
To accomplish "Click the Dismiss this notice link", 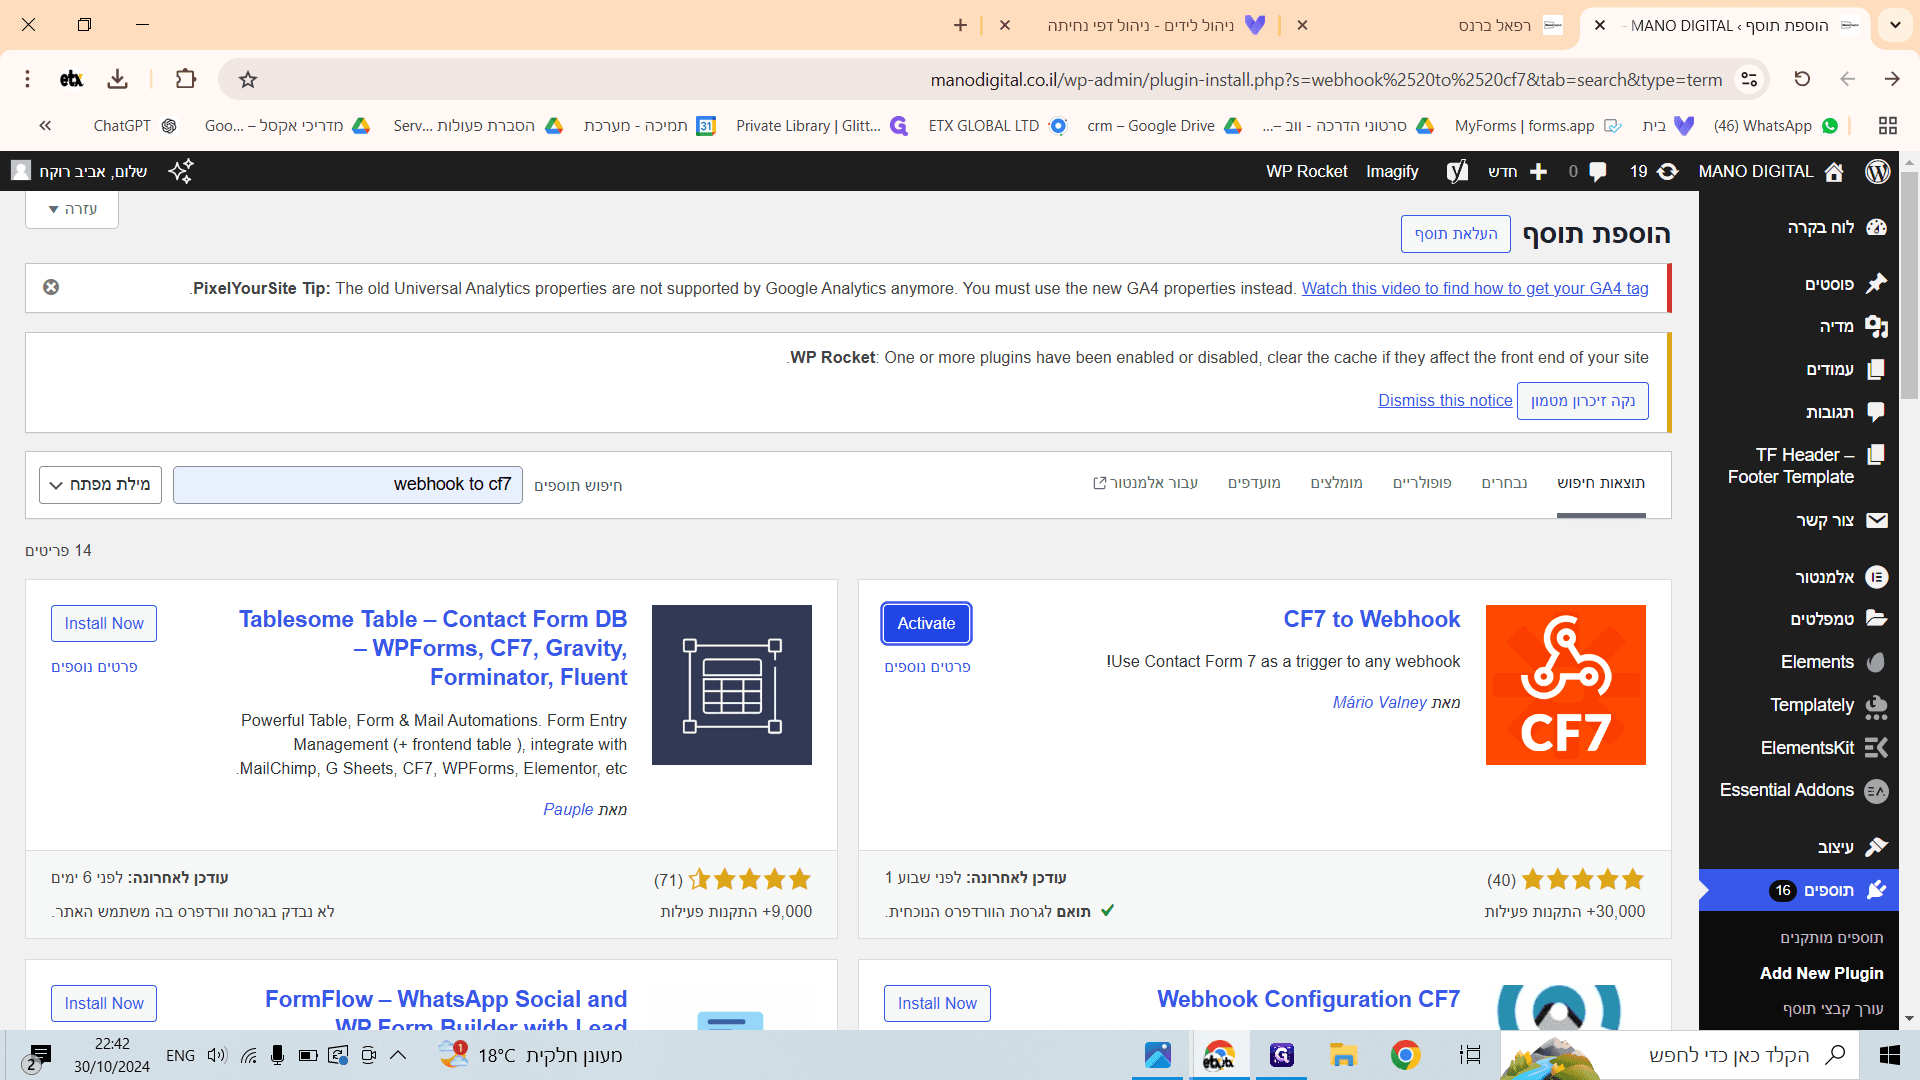I will pyautogui.click(x=1445, y=400).
